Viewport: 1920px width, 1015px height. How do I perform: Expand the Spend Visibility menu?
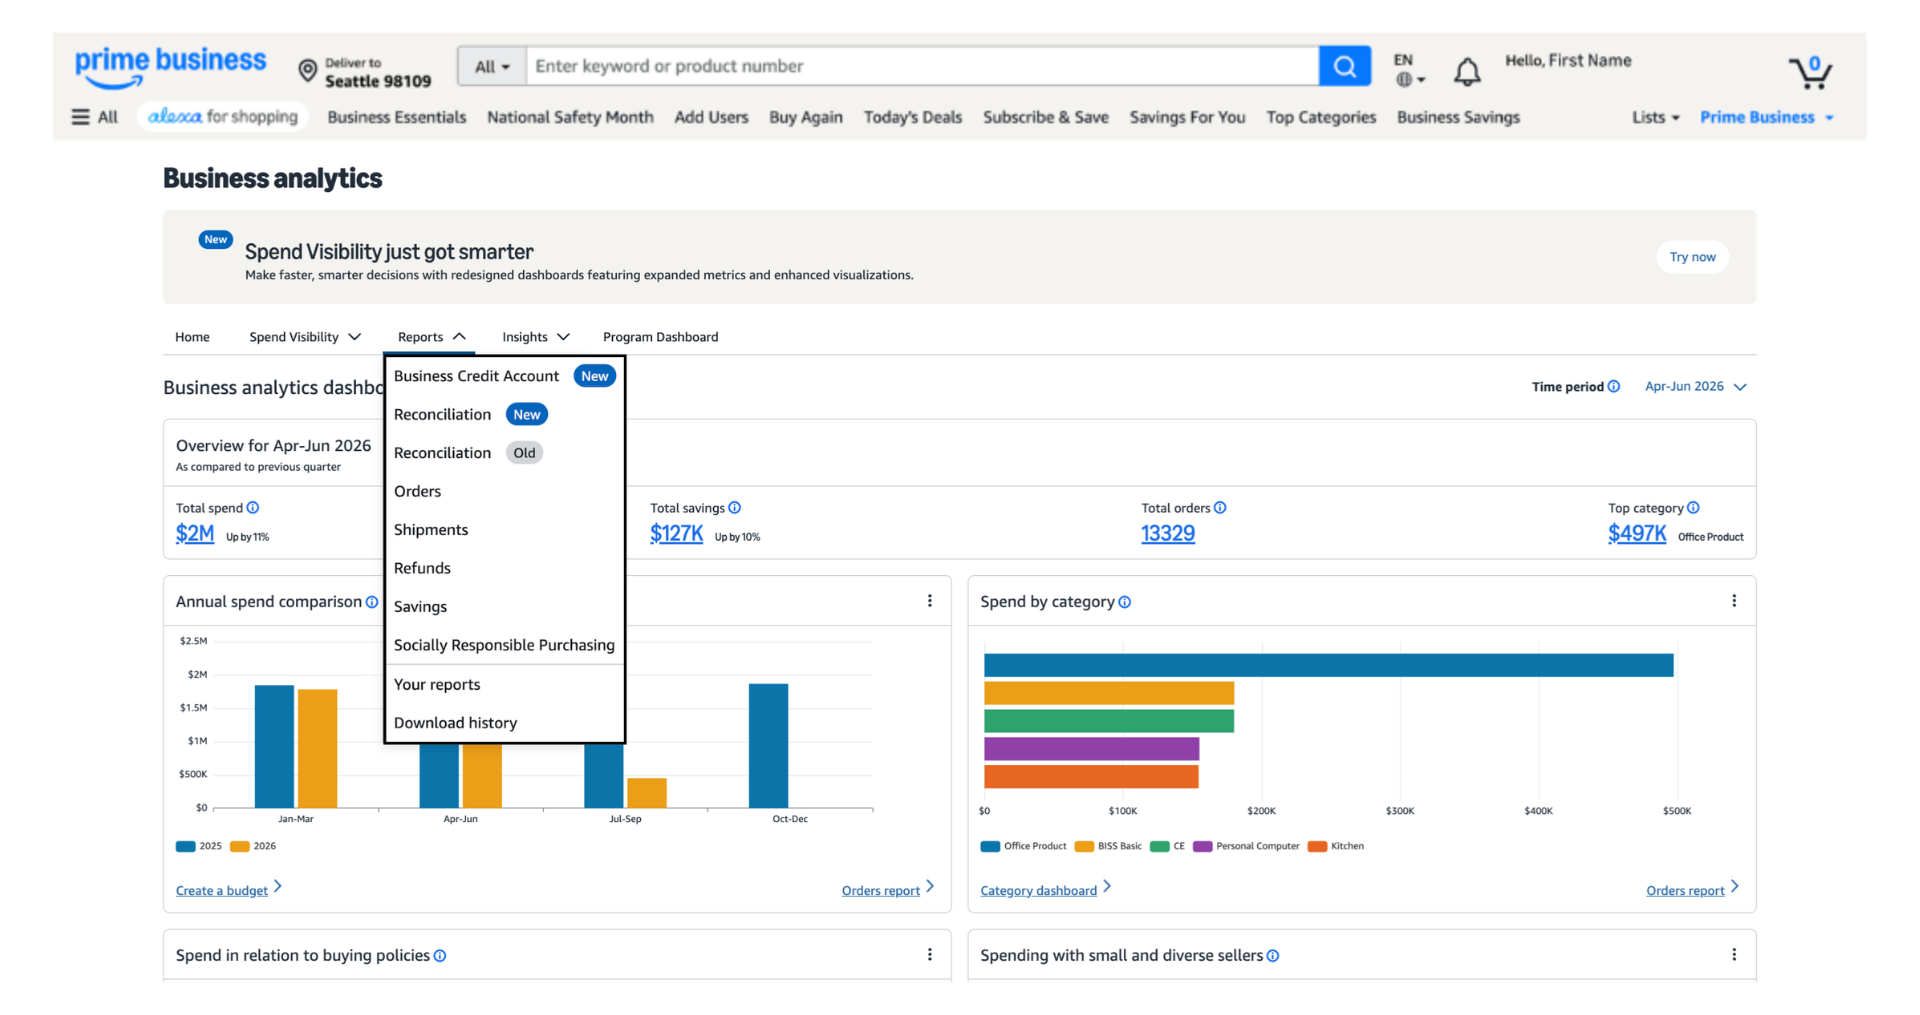[305, 337]
